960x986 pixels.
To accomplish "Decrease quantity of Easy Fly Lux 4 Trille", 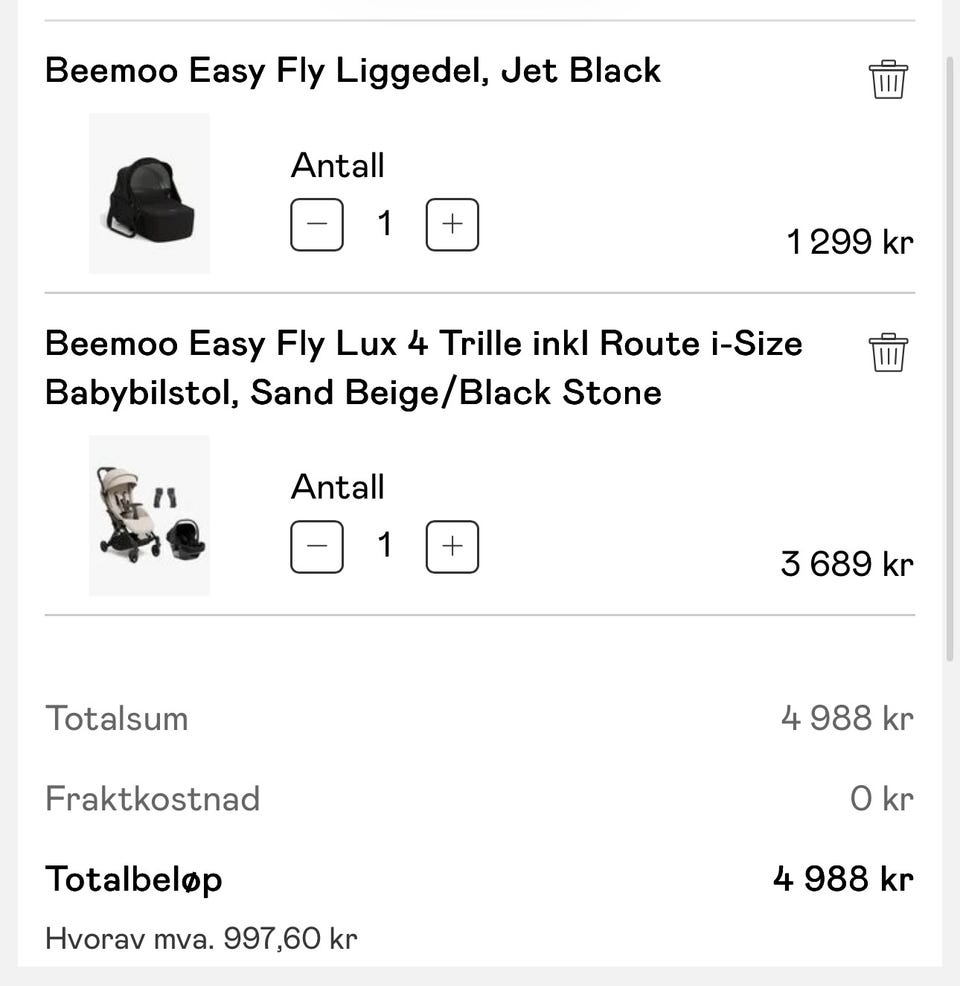I will (317, 547).
